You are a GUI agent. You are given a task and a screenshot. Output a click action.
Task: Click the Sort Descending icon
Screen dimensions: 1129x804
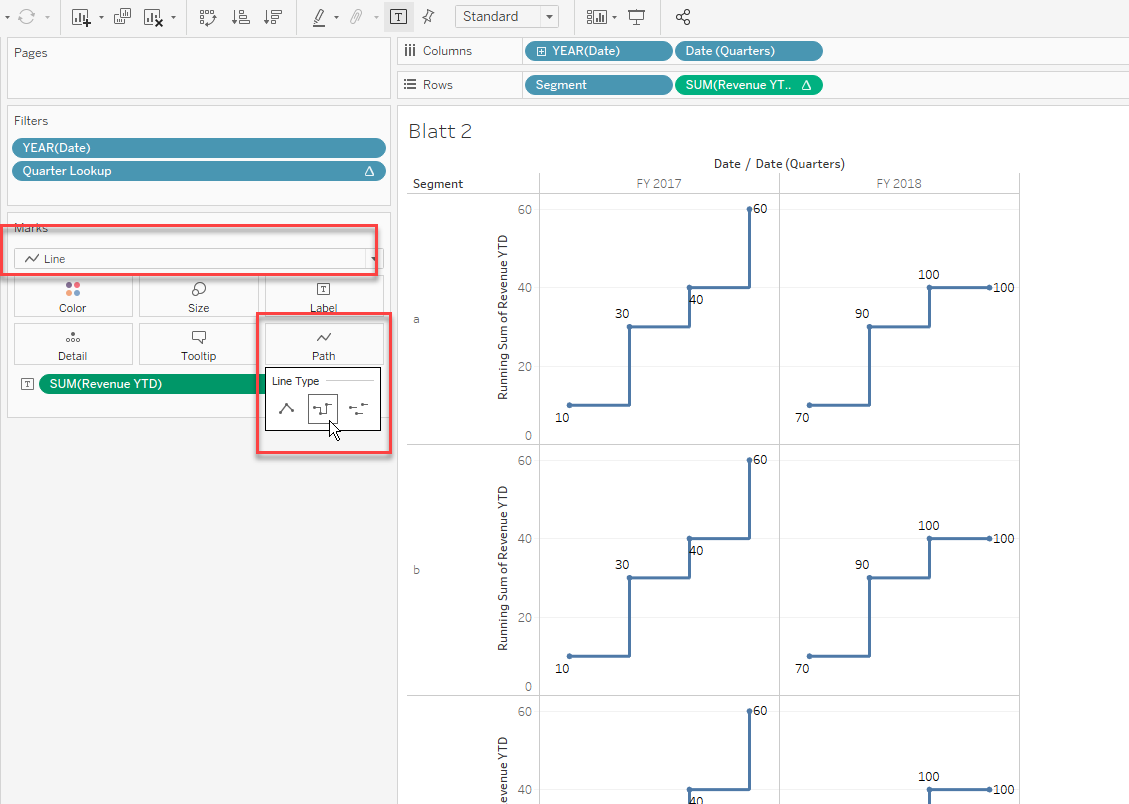(273, 17)
